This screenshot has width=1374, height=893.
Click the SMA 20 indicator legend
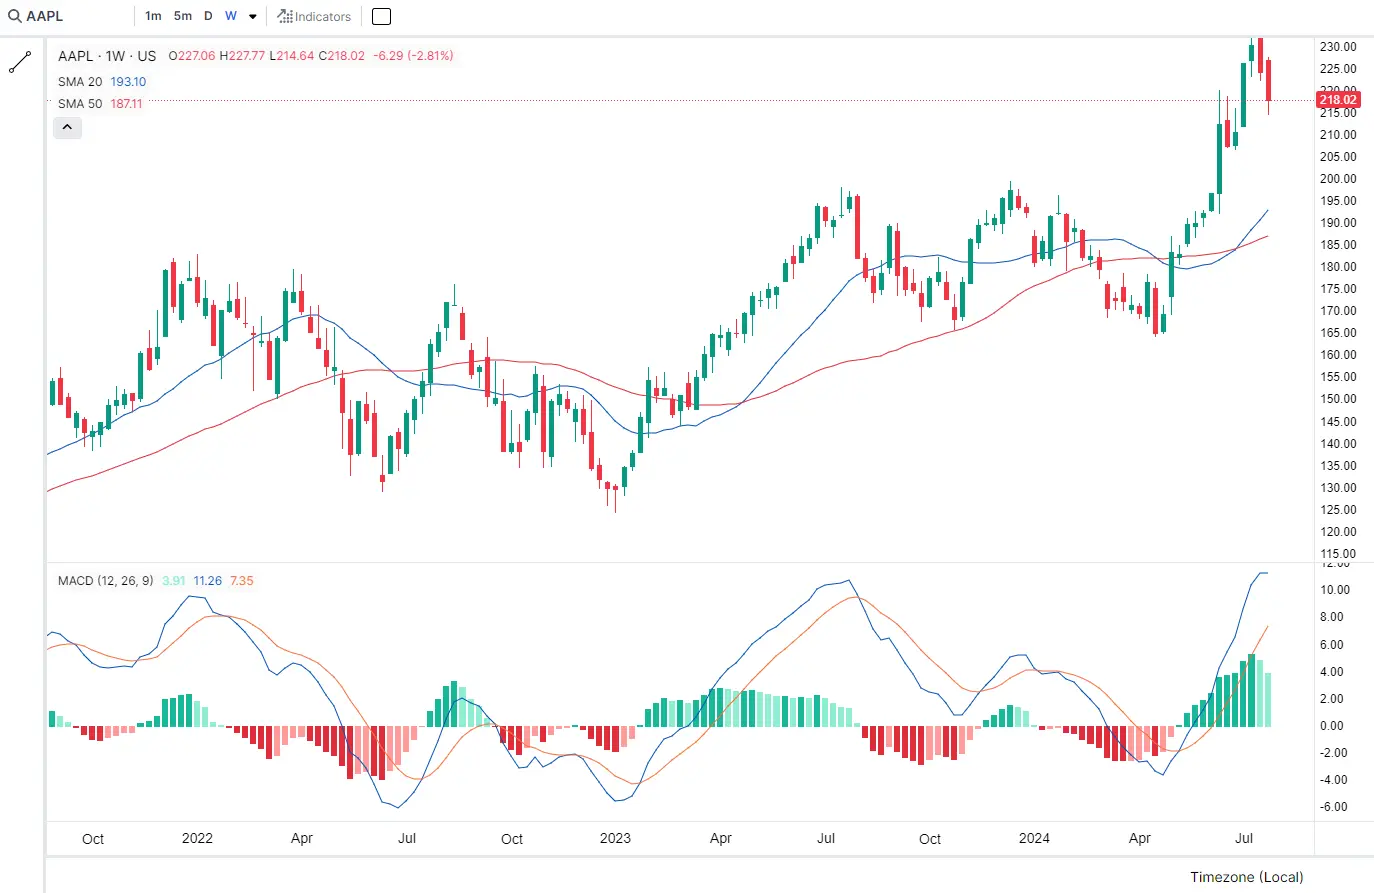point(102,82)
